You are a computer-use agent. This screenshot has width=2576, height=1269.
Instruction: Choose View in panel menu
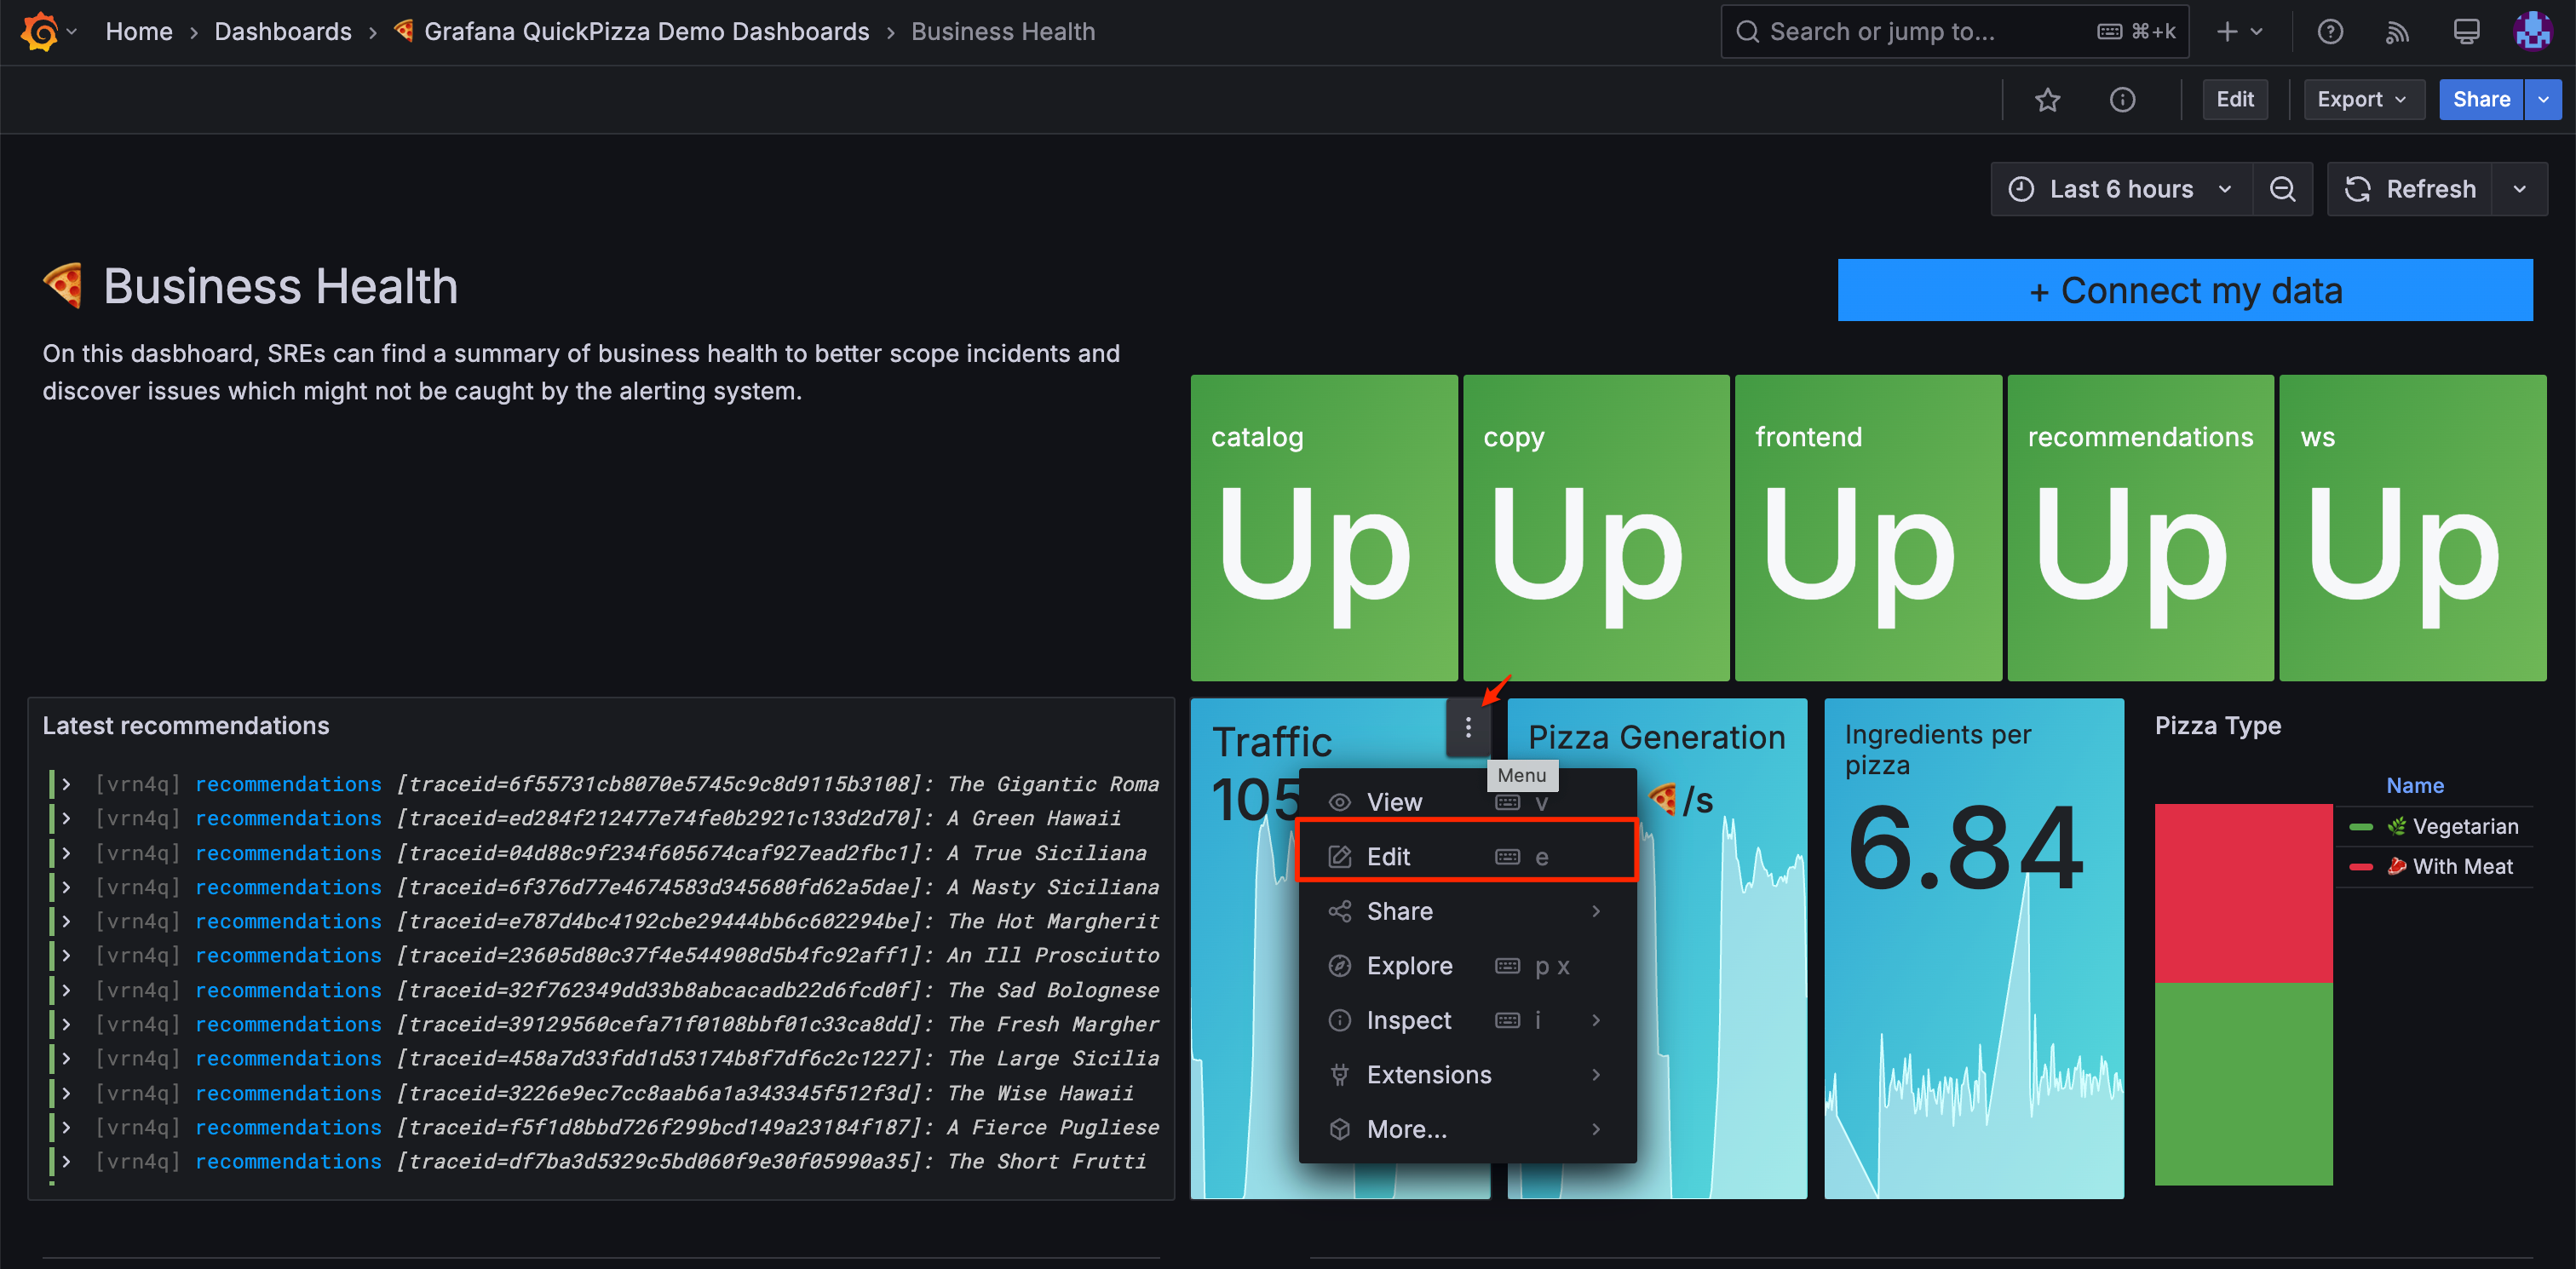tap(1466, 802)
